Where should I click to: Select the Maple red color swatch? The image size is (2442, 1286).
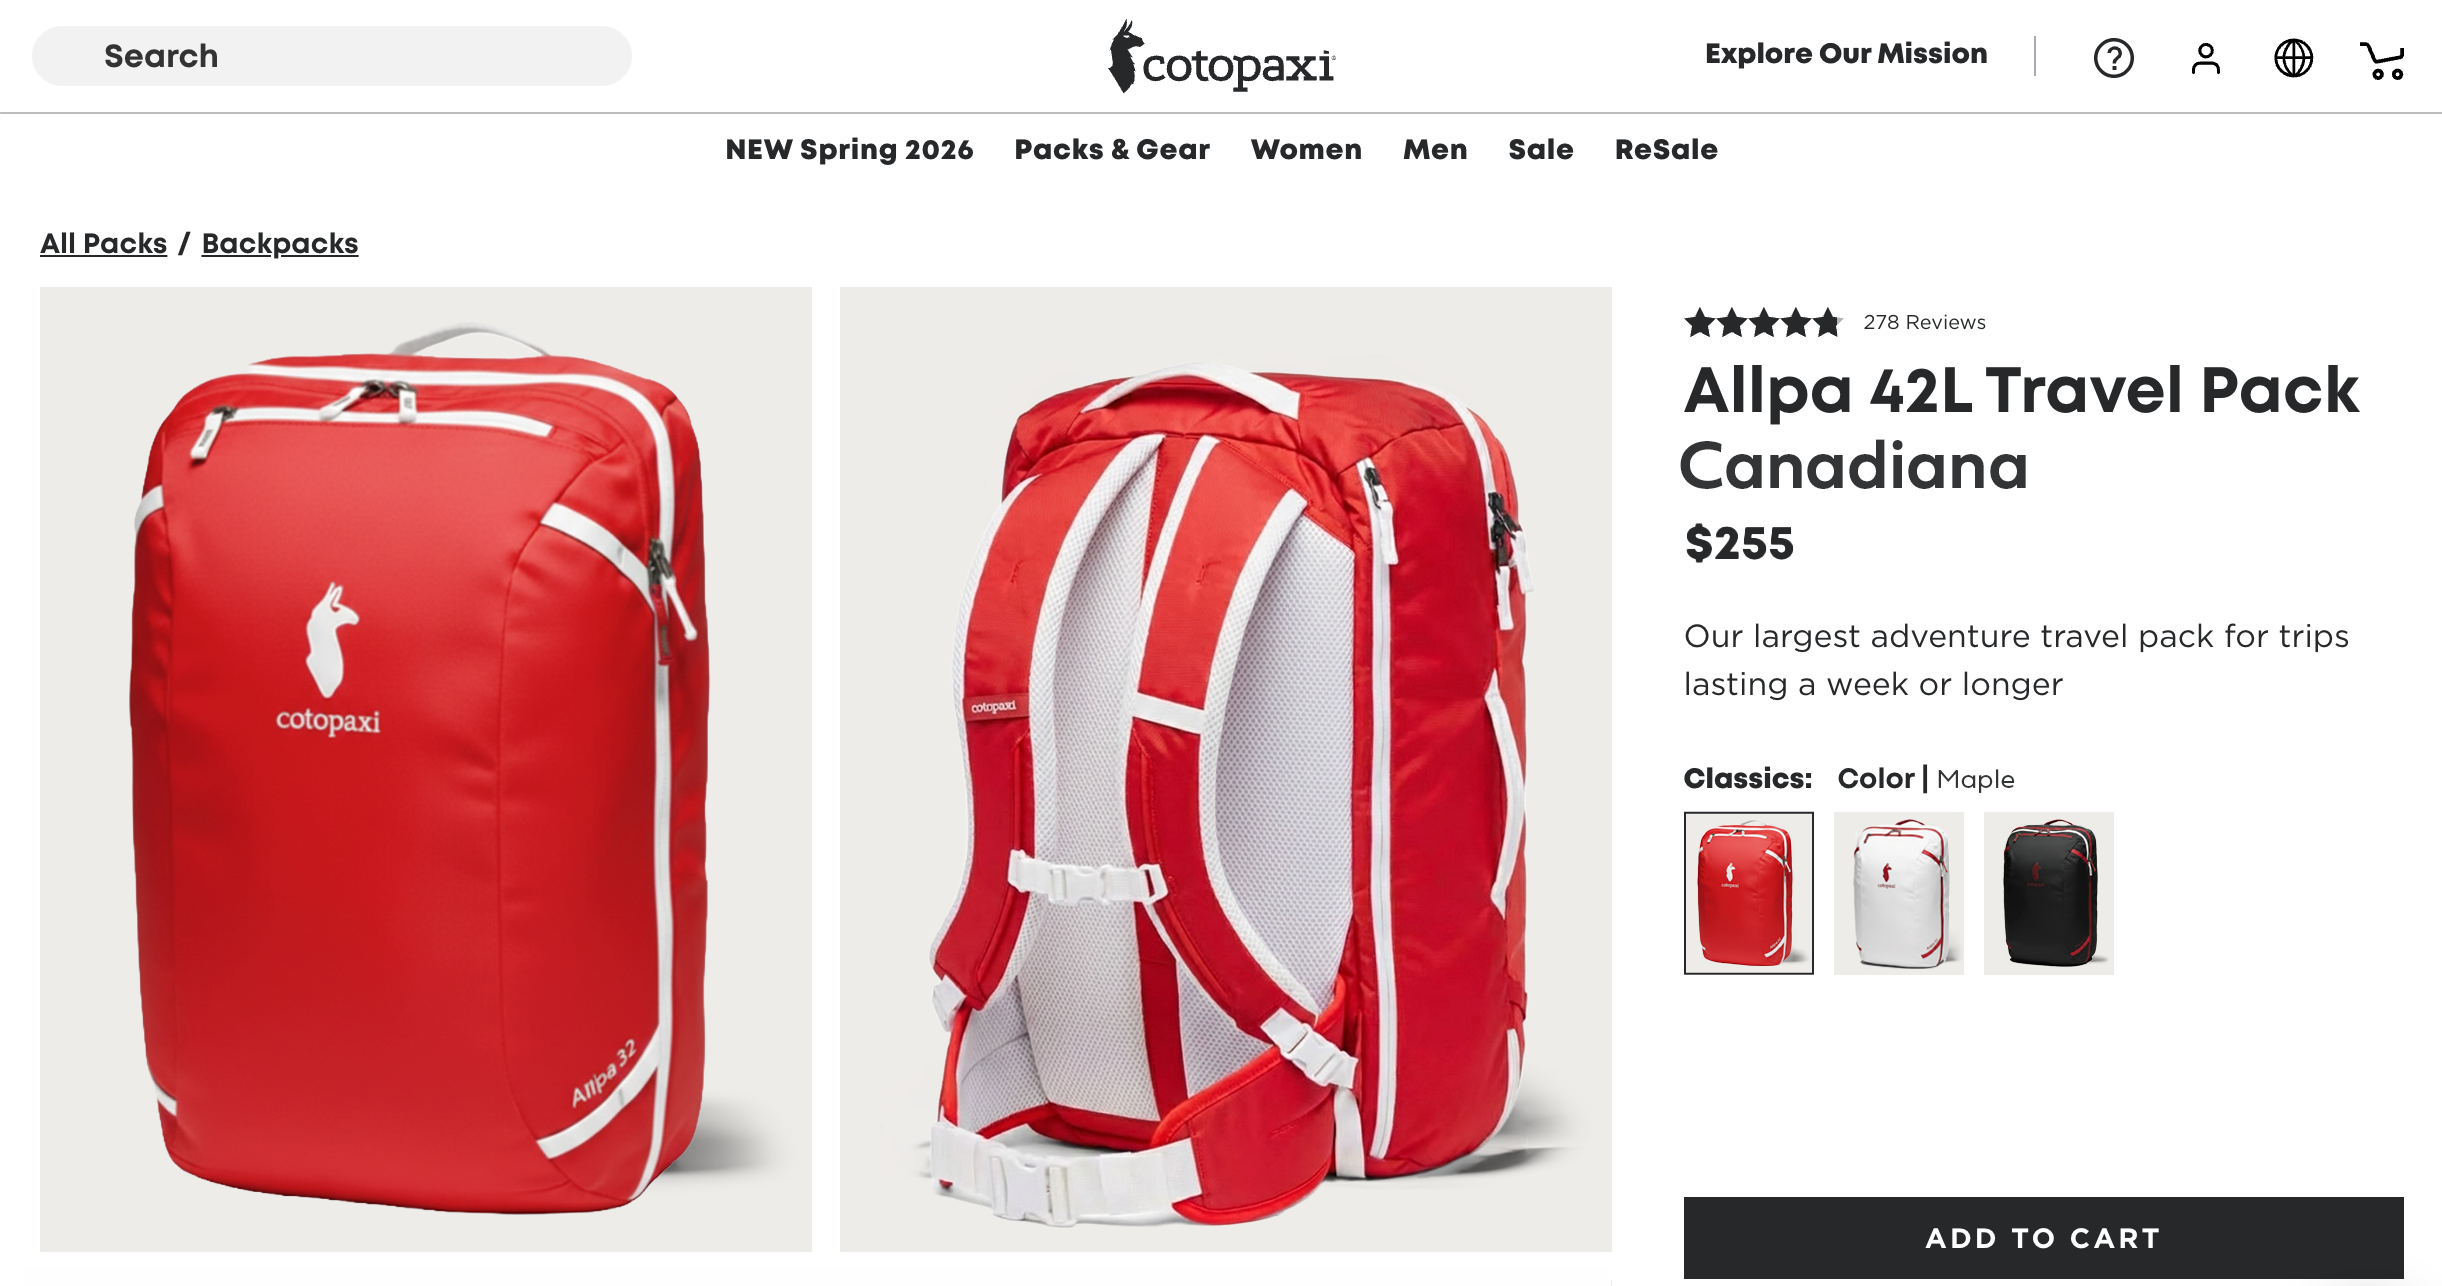coord(1748,893)
